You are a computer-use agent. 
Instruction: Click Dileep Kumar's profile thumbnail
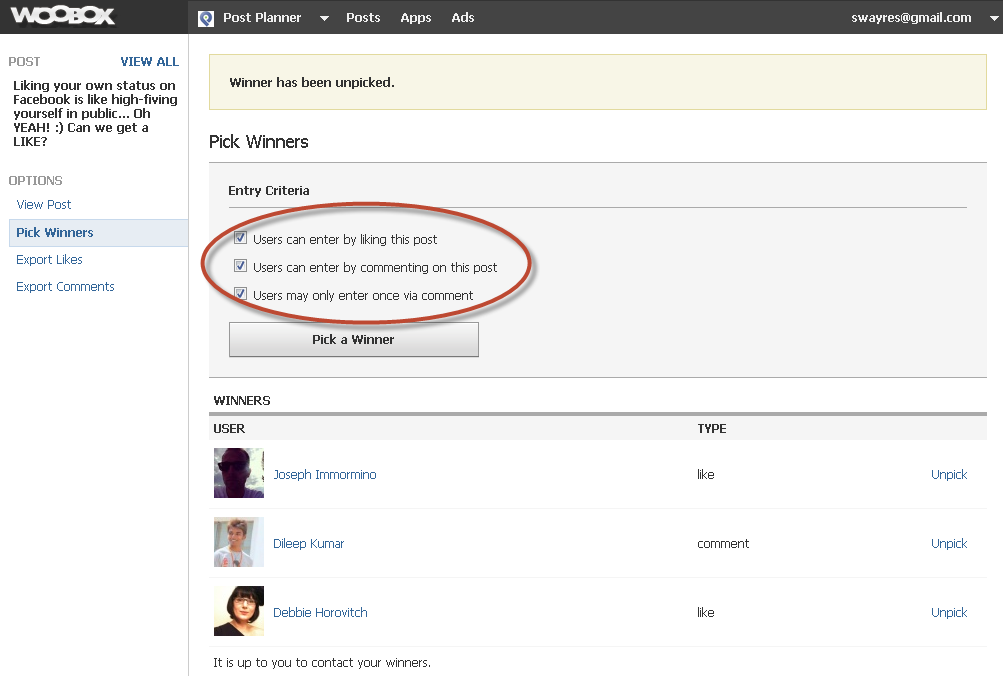(x=238, y=543)
